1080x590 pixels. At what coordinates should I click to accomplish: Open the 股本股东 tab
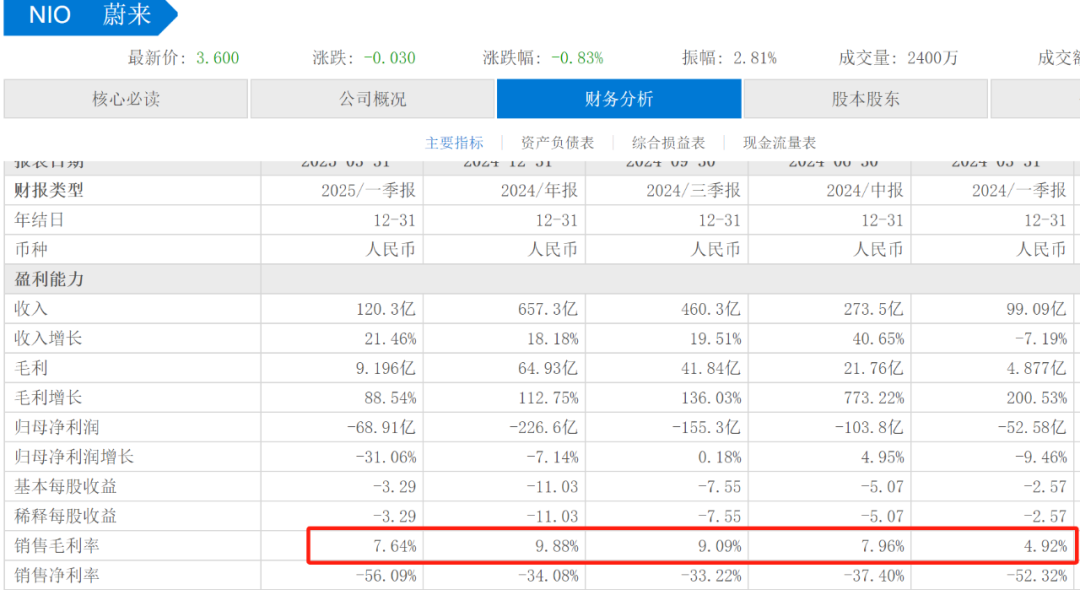click(865, 99)
